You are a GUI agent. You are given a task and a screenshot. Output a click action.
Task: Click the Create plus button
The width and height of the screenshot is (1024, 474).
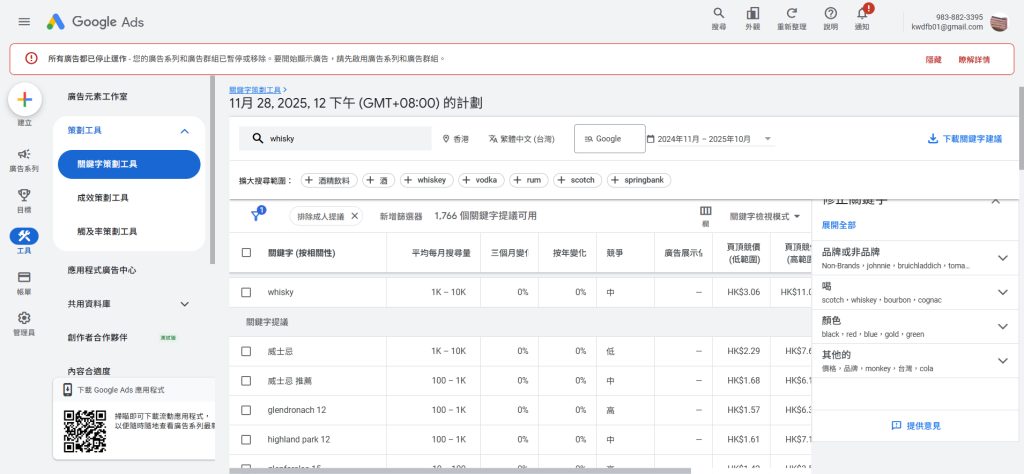click(25, 100)
